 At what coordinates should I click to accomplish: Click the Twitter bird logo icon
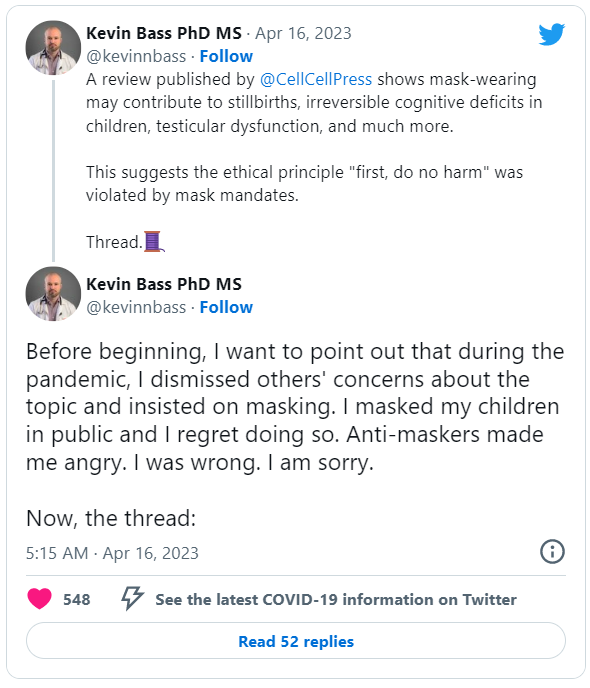[551, 34]
